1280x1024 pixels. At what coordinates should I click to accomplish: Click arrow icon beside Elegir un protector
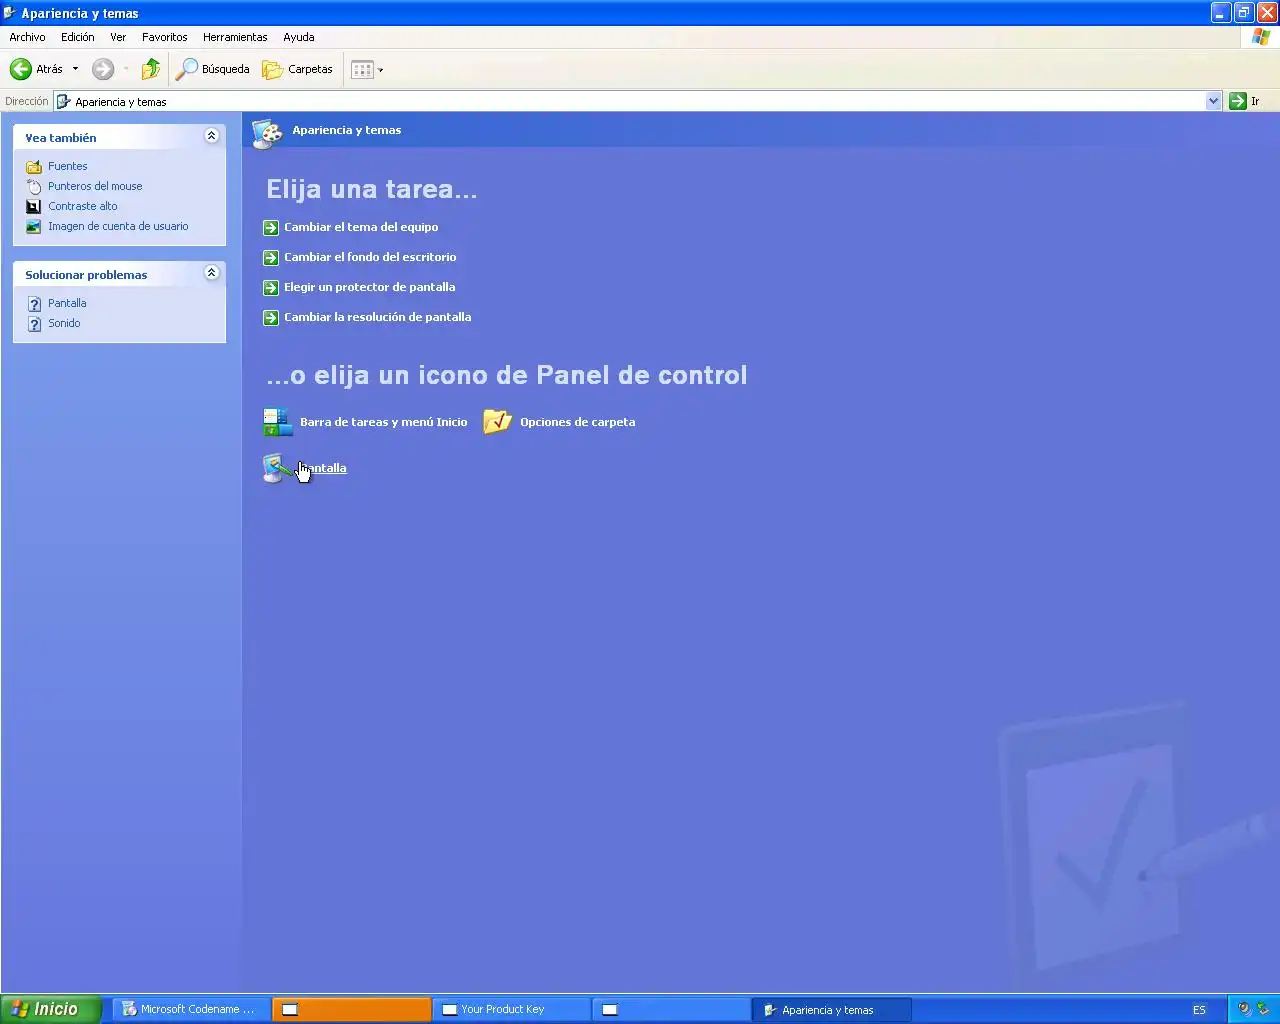(271, 288)
